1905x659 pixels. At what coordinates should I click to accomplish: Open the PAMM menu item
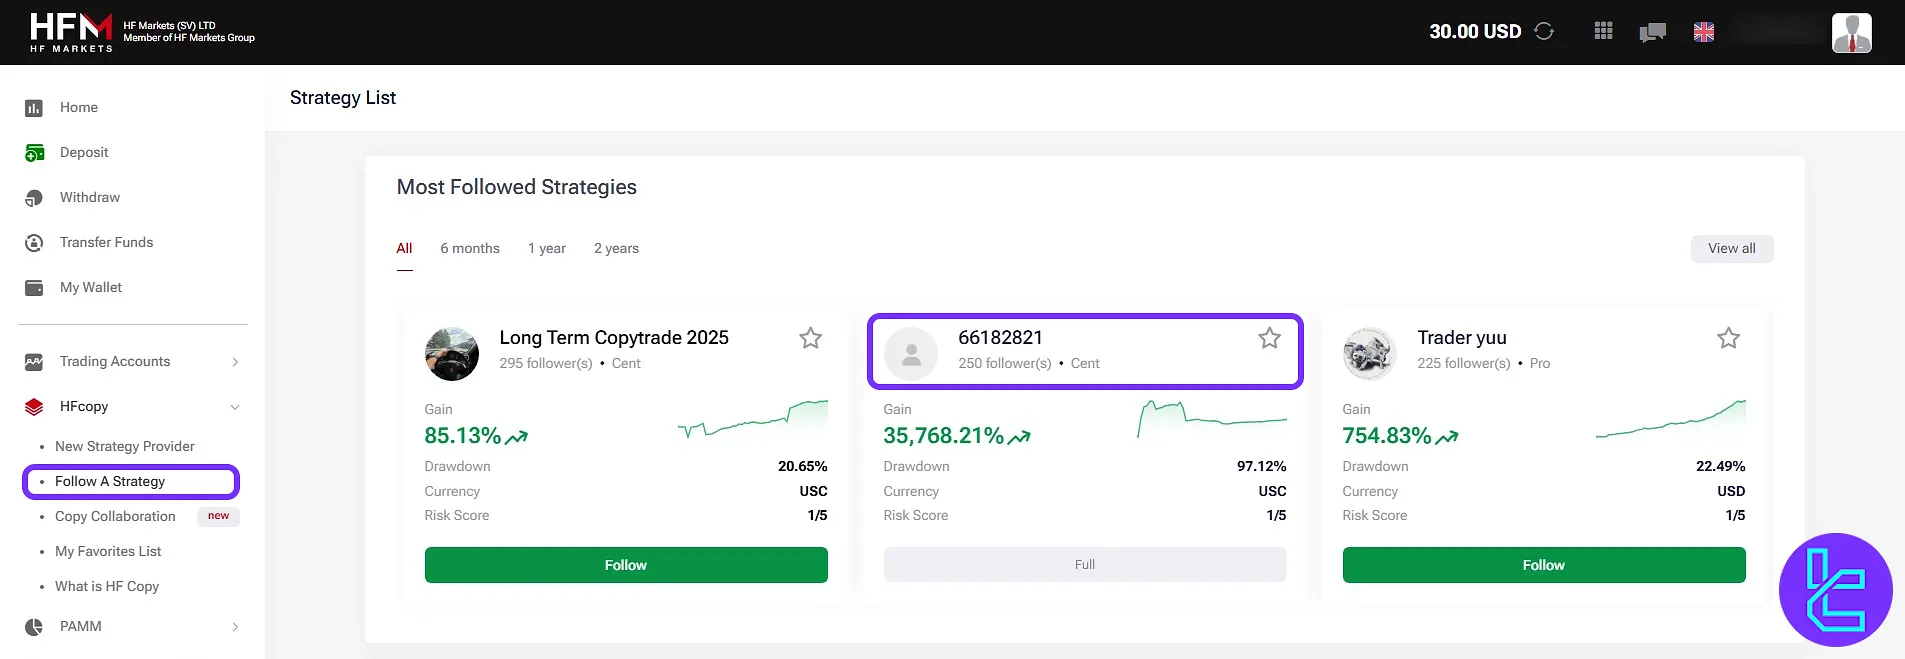pyautogui.click(x=81, y=627)
